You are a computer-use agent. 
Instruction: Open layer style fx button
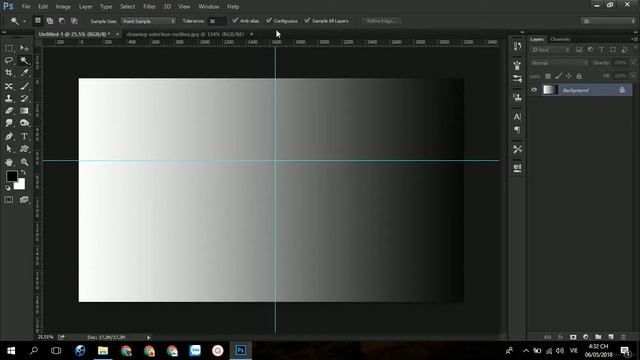pyautogui.click(x=560, y=337)
